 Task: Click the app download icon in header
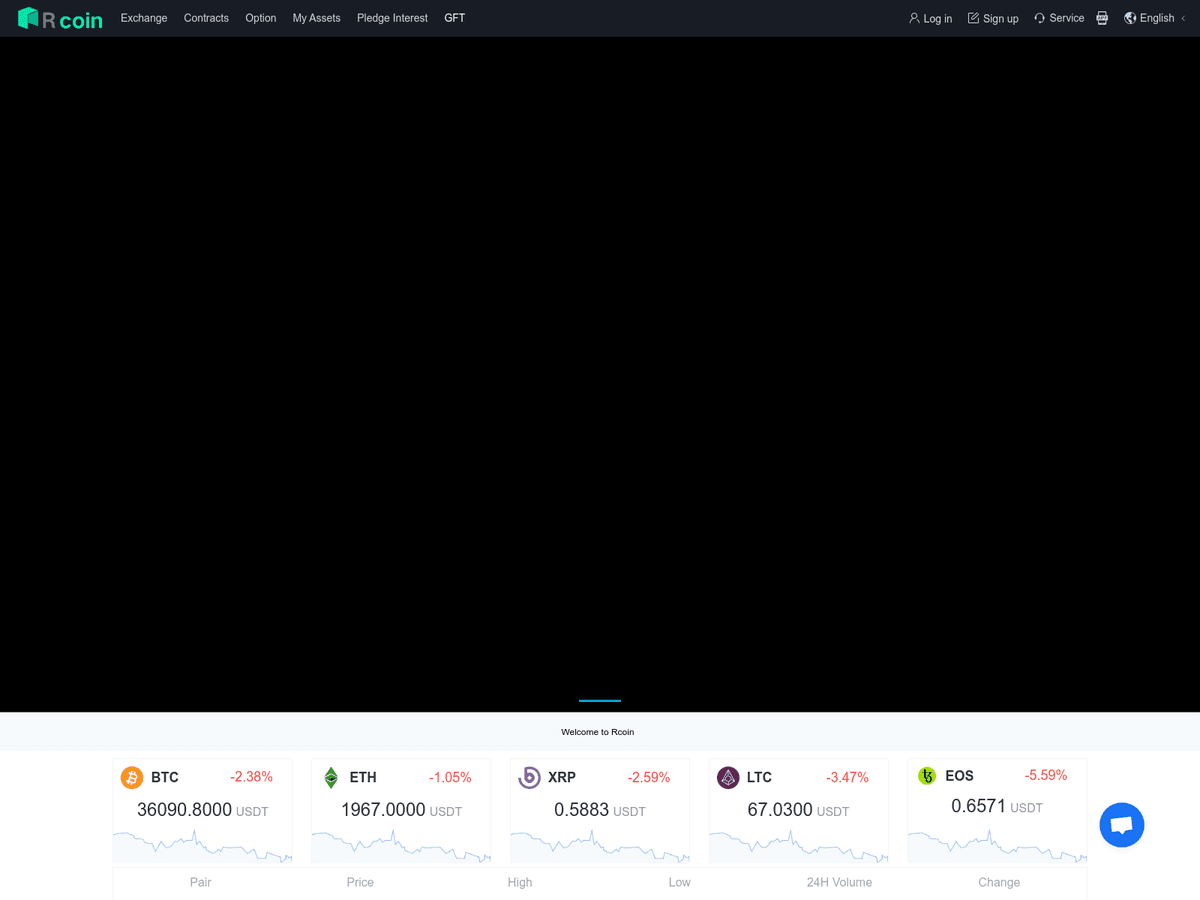pyautogui.click(x=1102, y=18)
